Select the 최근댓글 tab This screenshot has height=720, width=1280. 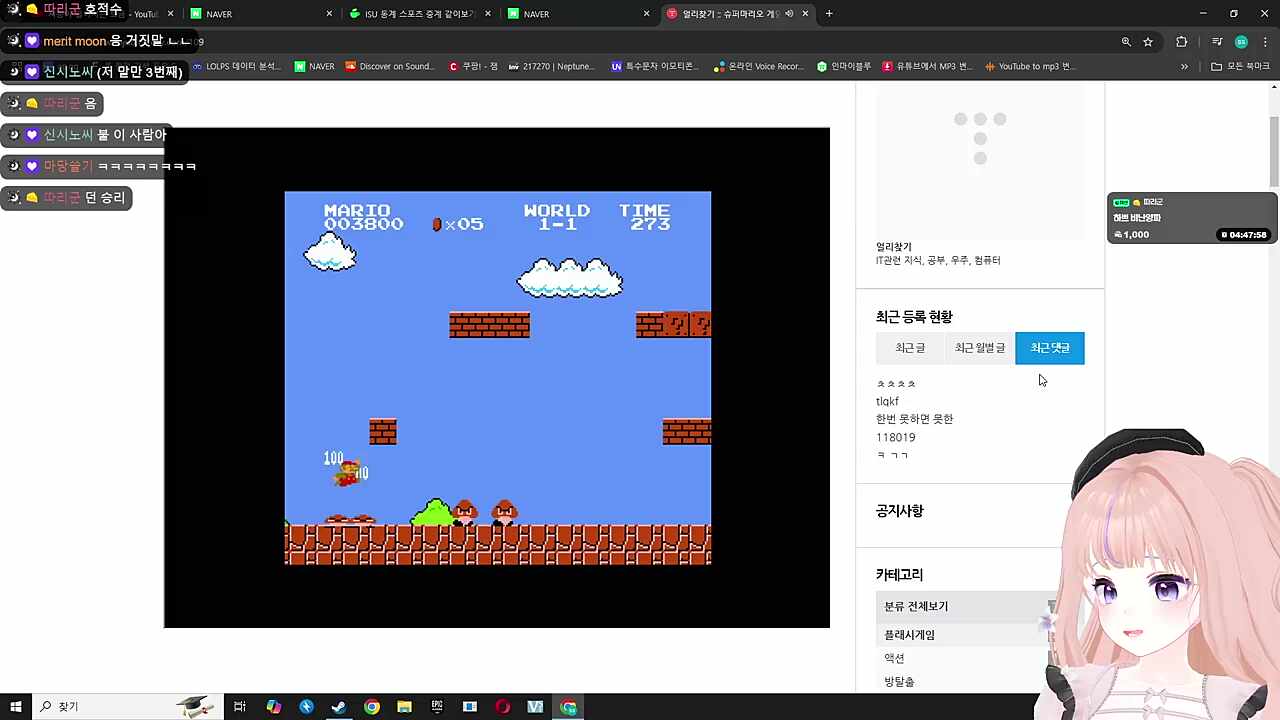tap(1050, 348)
